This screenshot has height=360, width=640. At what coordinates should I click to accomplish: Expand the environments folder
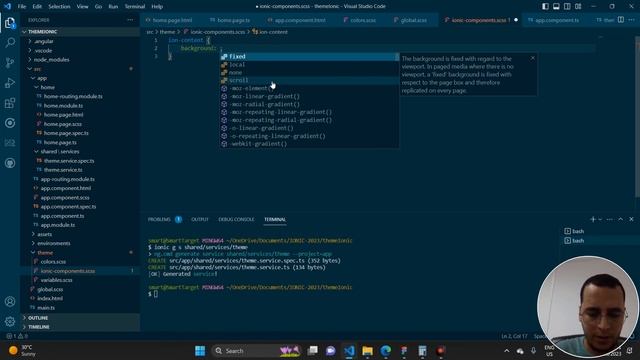(x=53, y=243)
